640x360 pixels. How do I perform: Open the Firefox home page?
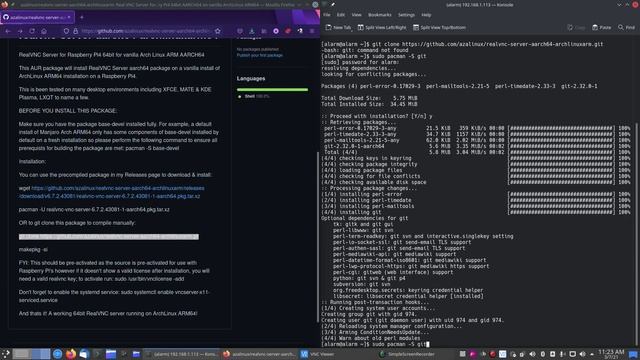click(44, 31)
